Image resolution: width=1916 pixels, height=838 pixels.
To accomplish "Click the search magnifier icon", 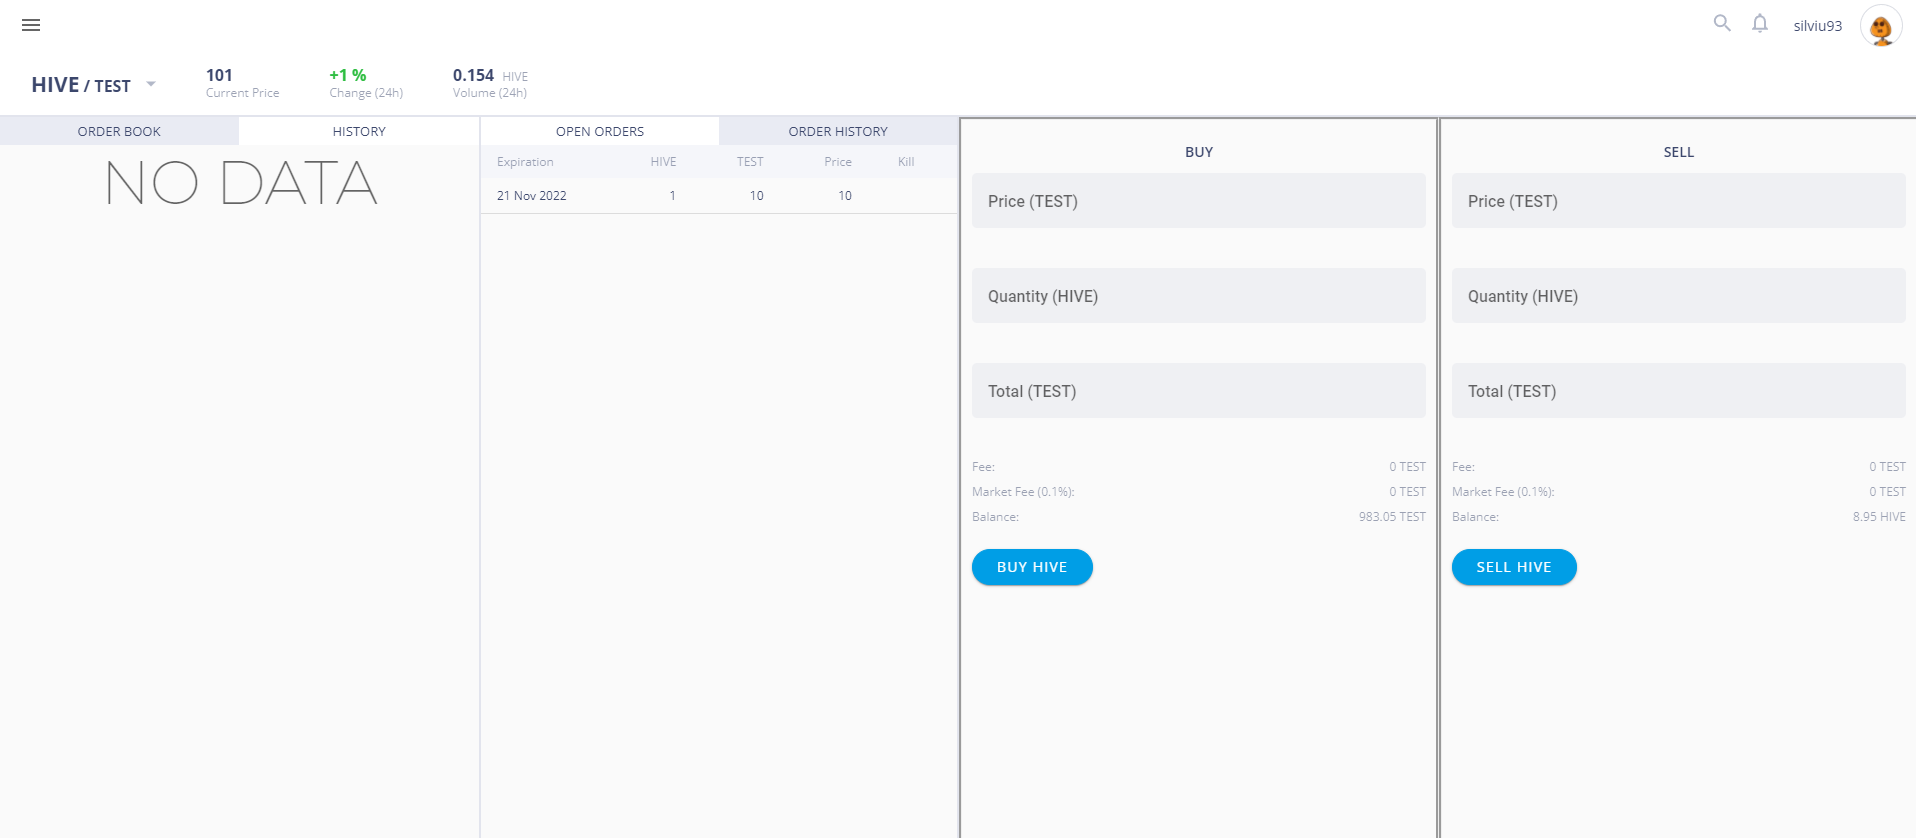I will click(x=1722, y=23).
